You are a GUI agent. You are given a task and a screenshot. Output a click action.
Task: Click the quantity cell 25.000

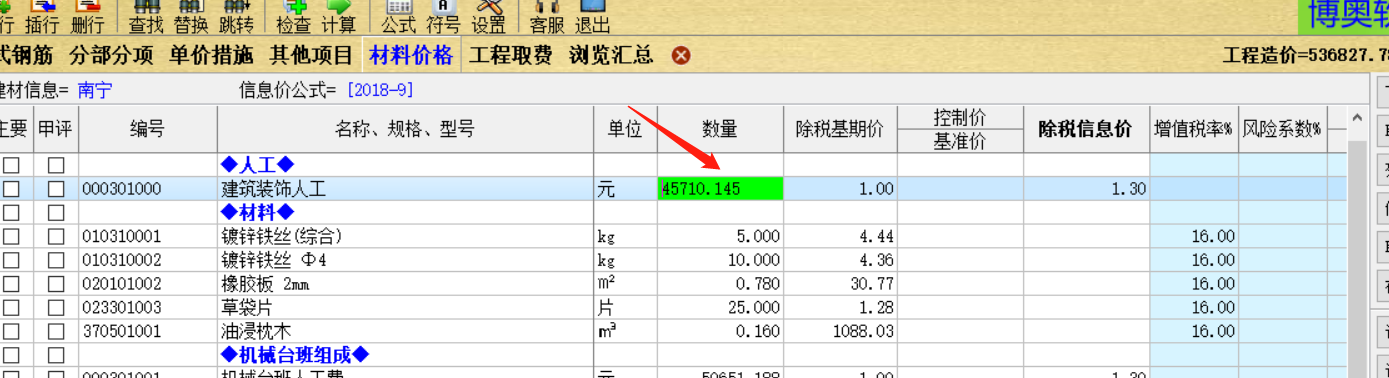720,308
